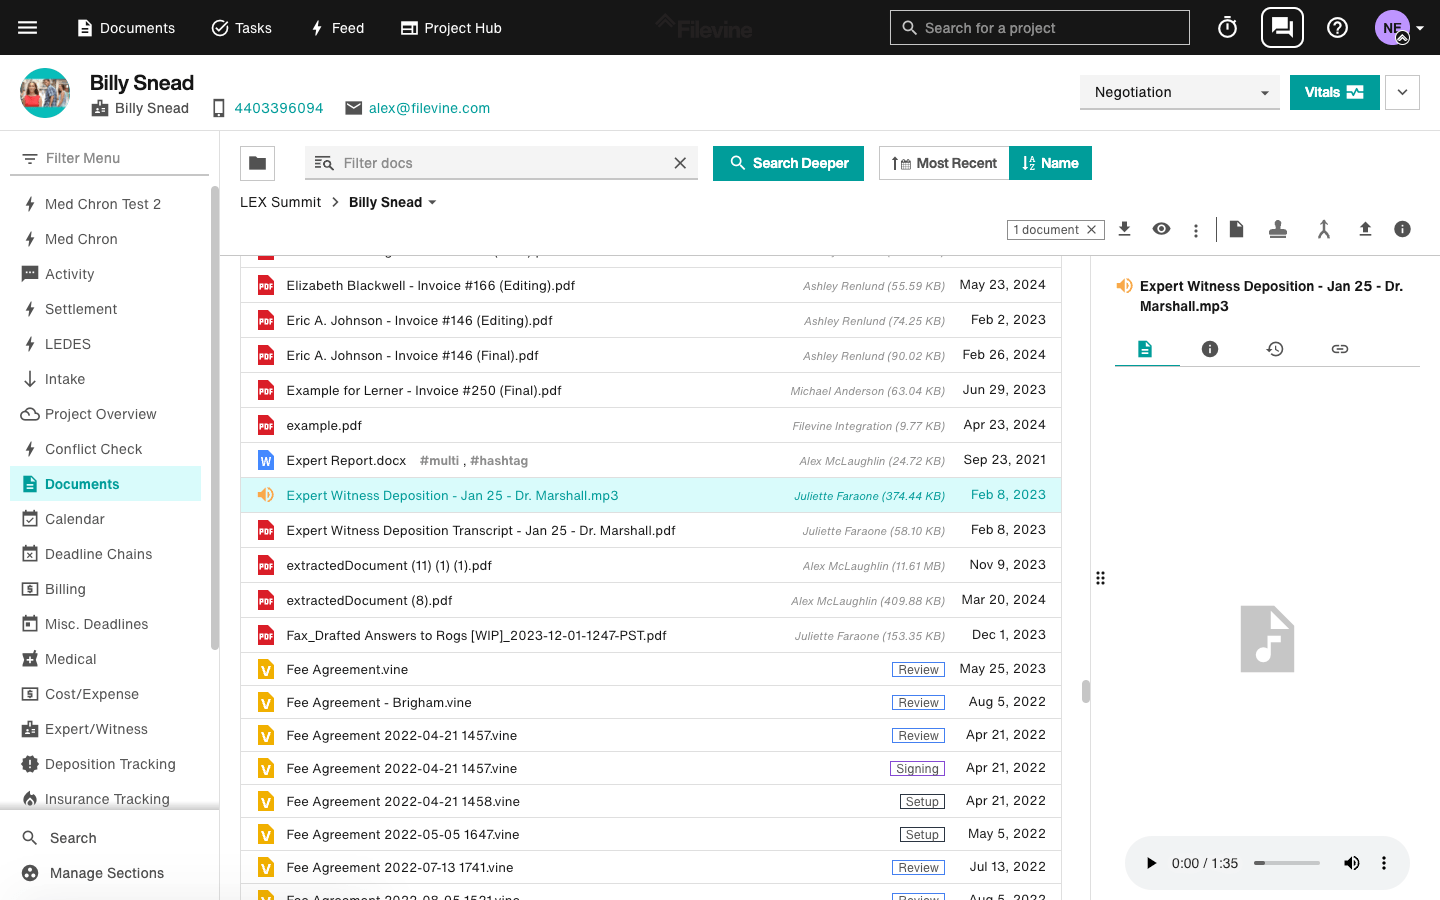Screen dimensions: 1440x900
Task: Click the document list scrollbar
Action: pos(1085,692)
